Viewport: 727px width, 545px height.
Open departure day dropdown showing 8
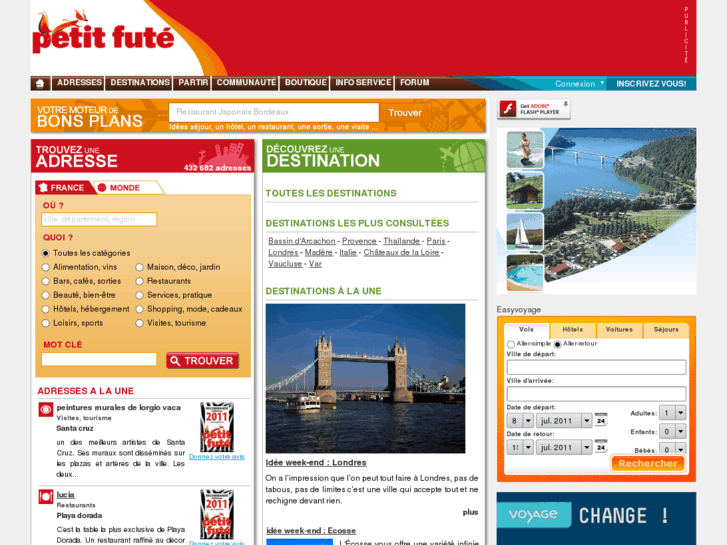coord(520,421)
